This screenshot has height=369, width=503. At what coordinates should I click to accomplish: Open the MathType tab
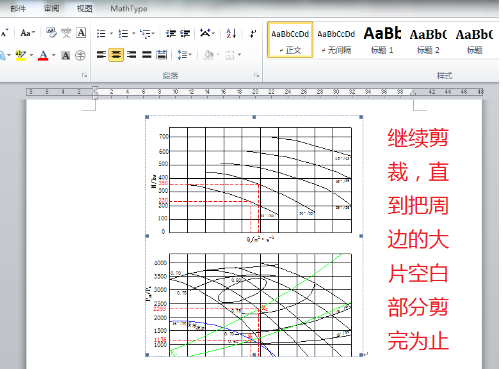(129, 9)
